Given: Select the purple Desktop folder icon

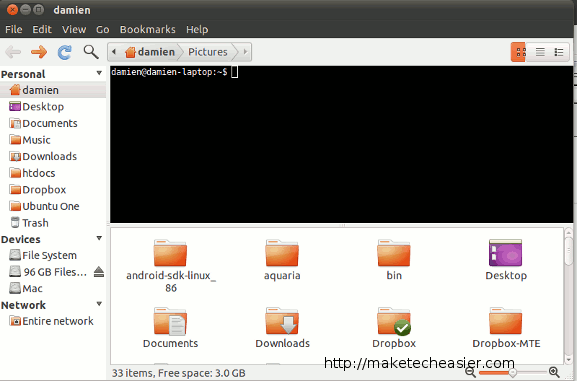Looking at the screenshot, I should tap(506, 253).
